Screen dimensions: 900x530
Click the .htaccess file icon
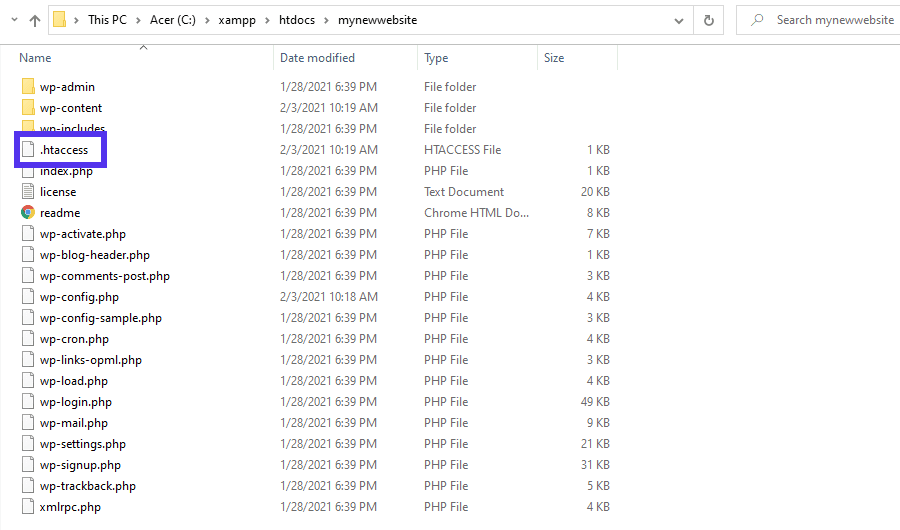28,150
